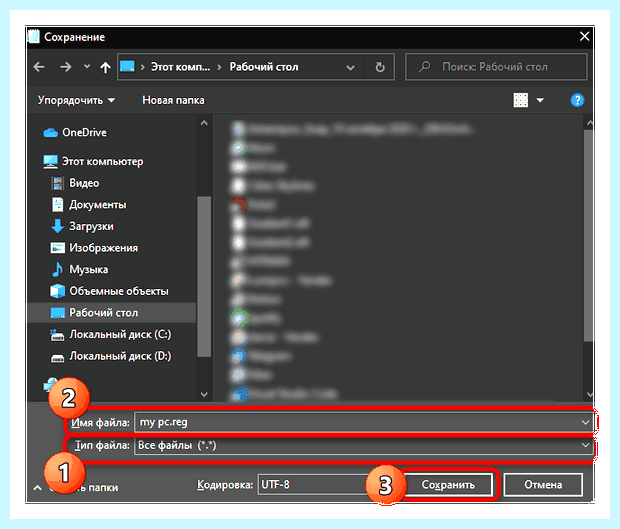This screenshot has height=529, width=620.
Task: Expand the address bar history dropdown
Action: pyautogui.click(x=350, y=68)
